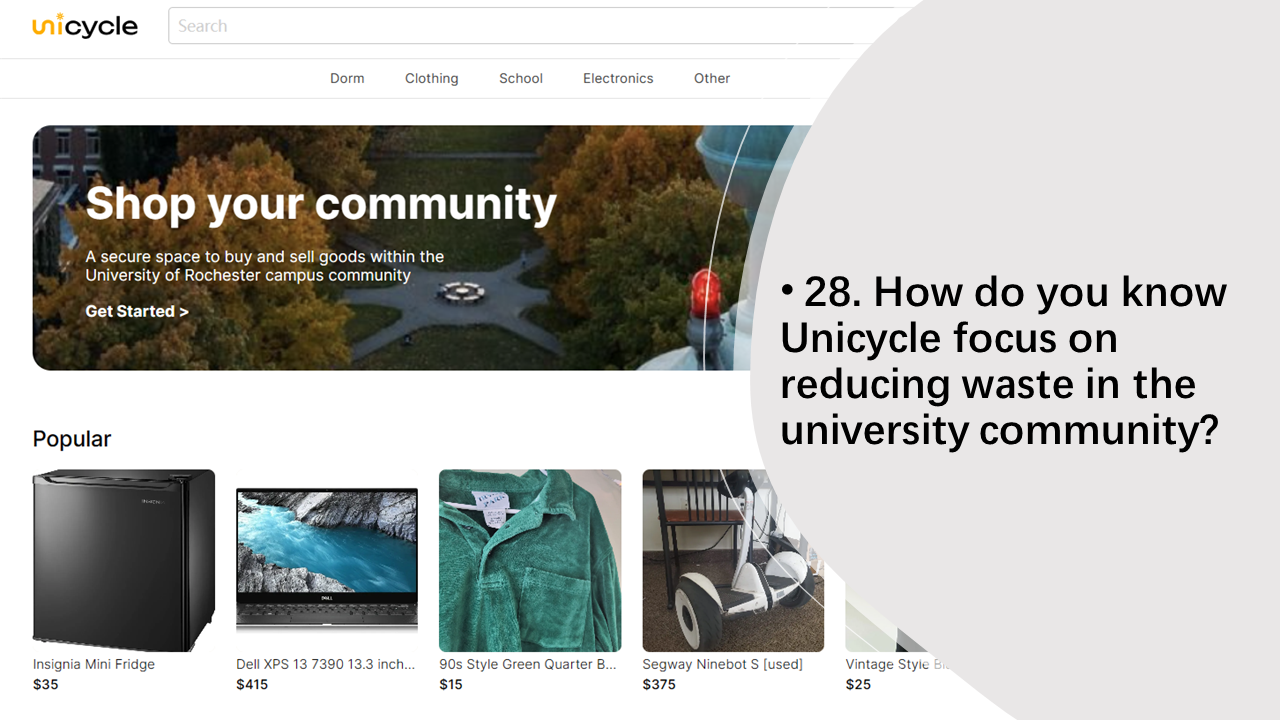Open the Clothing category
This screenshot has height=720, width=1280.
[x=432, y=78]
